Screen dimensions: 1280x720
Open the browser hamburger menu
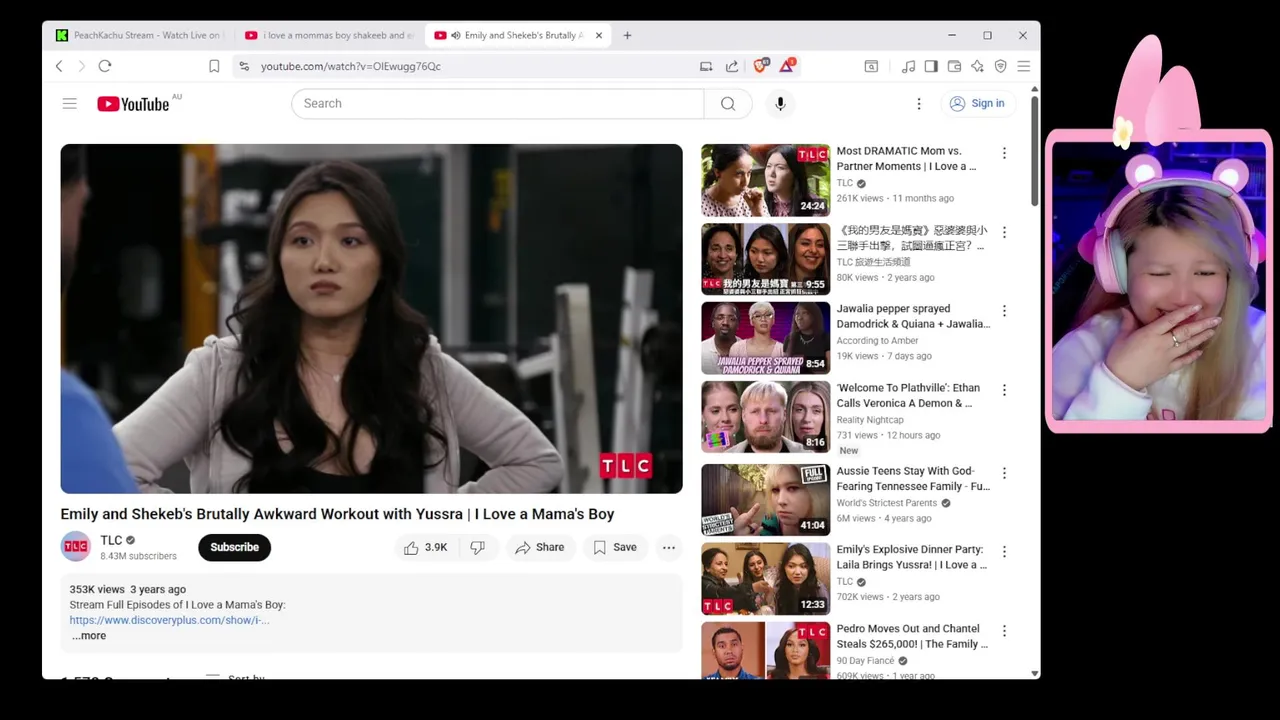1023,66
